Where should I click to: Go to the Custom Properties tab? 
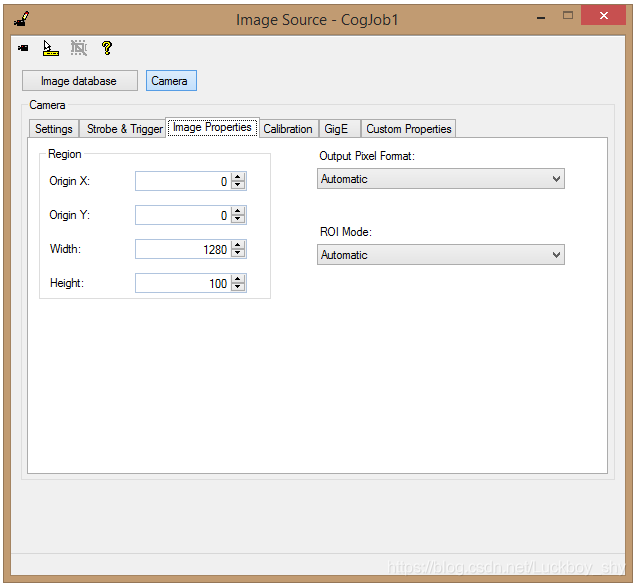[x=408, y=129]
